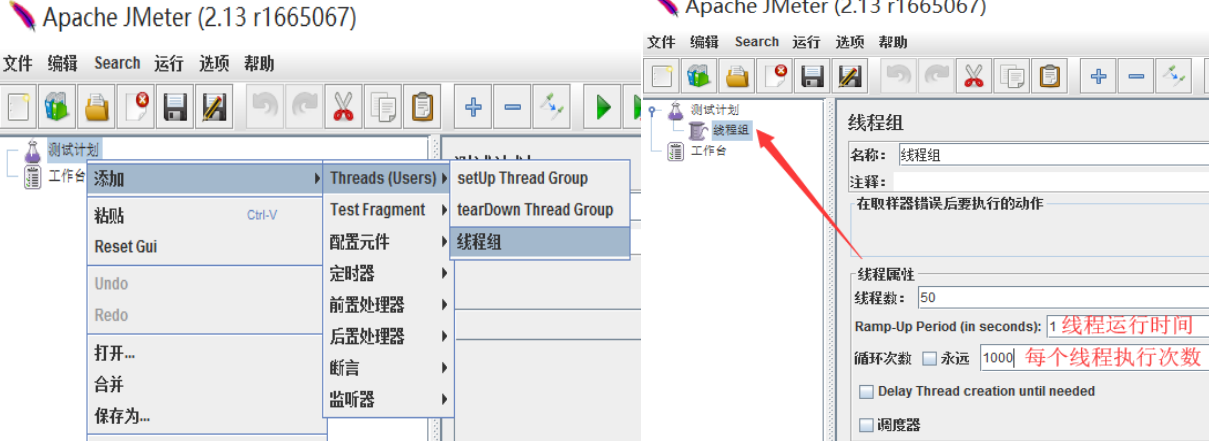This screenshot has height=441, width=1209.
Task: Click grayed Redo arrow in right toolbar
Action: pyautogui.click(x=936, y=76)
